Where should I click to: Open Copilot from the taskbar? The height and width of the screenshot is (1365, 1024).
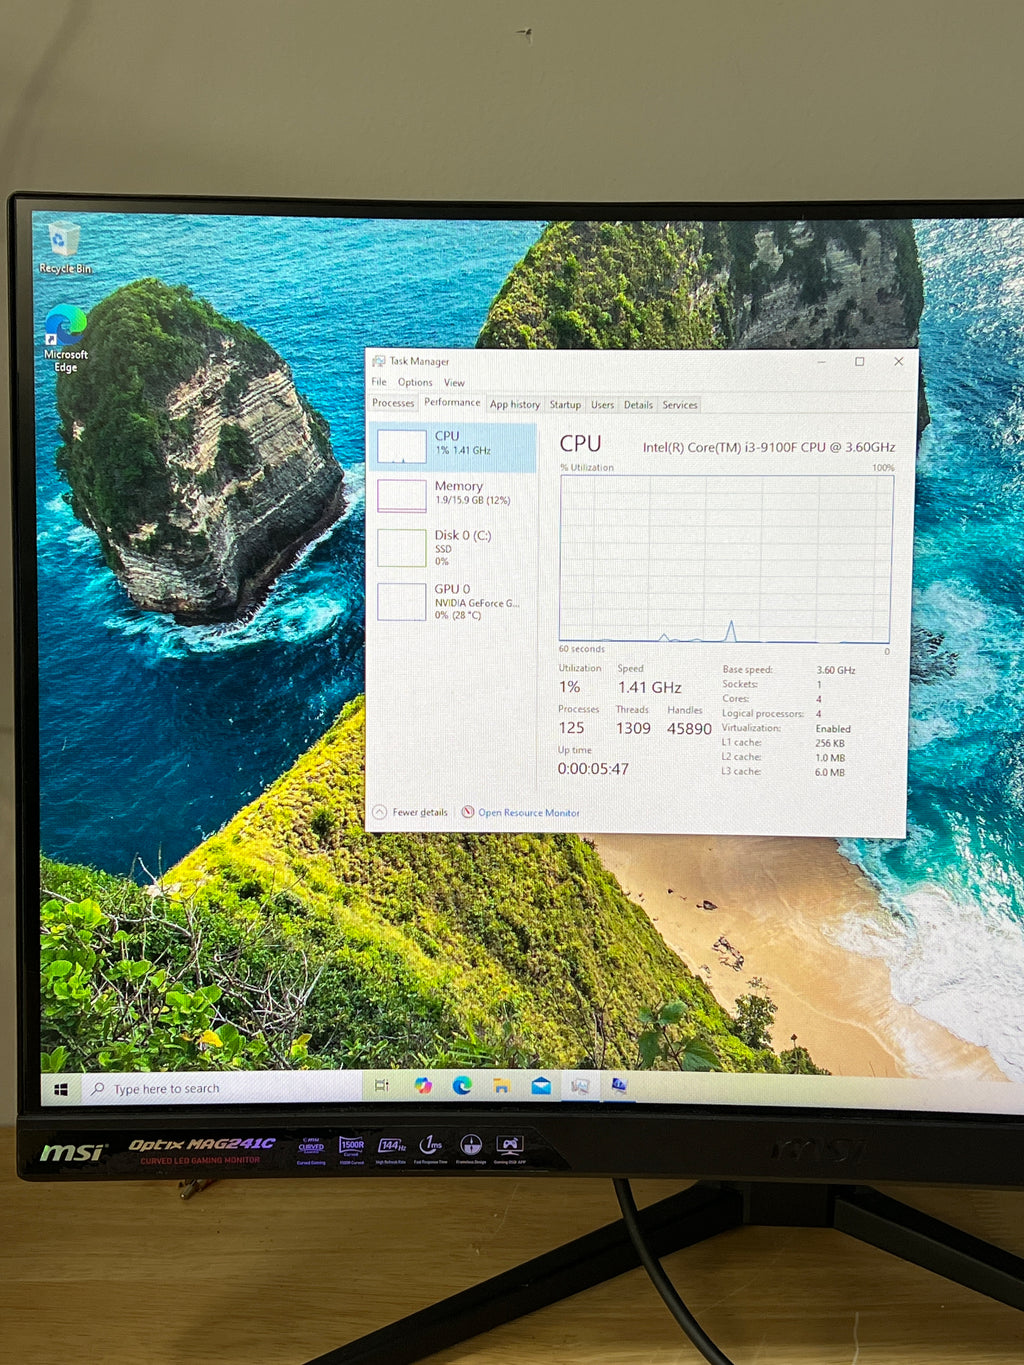tap(423, 1086)
